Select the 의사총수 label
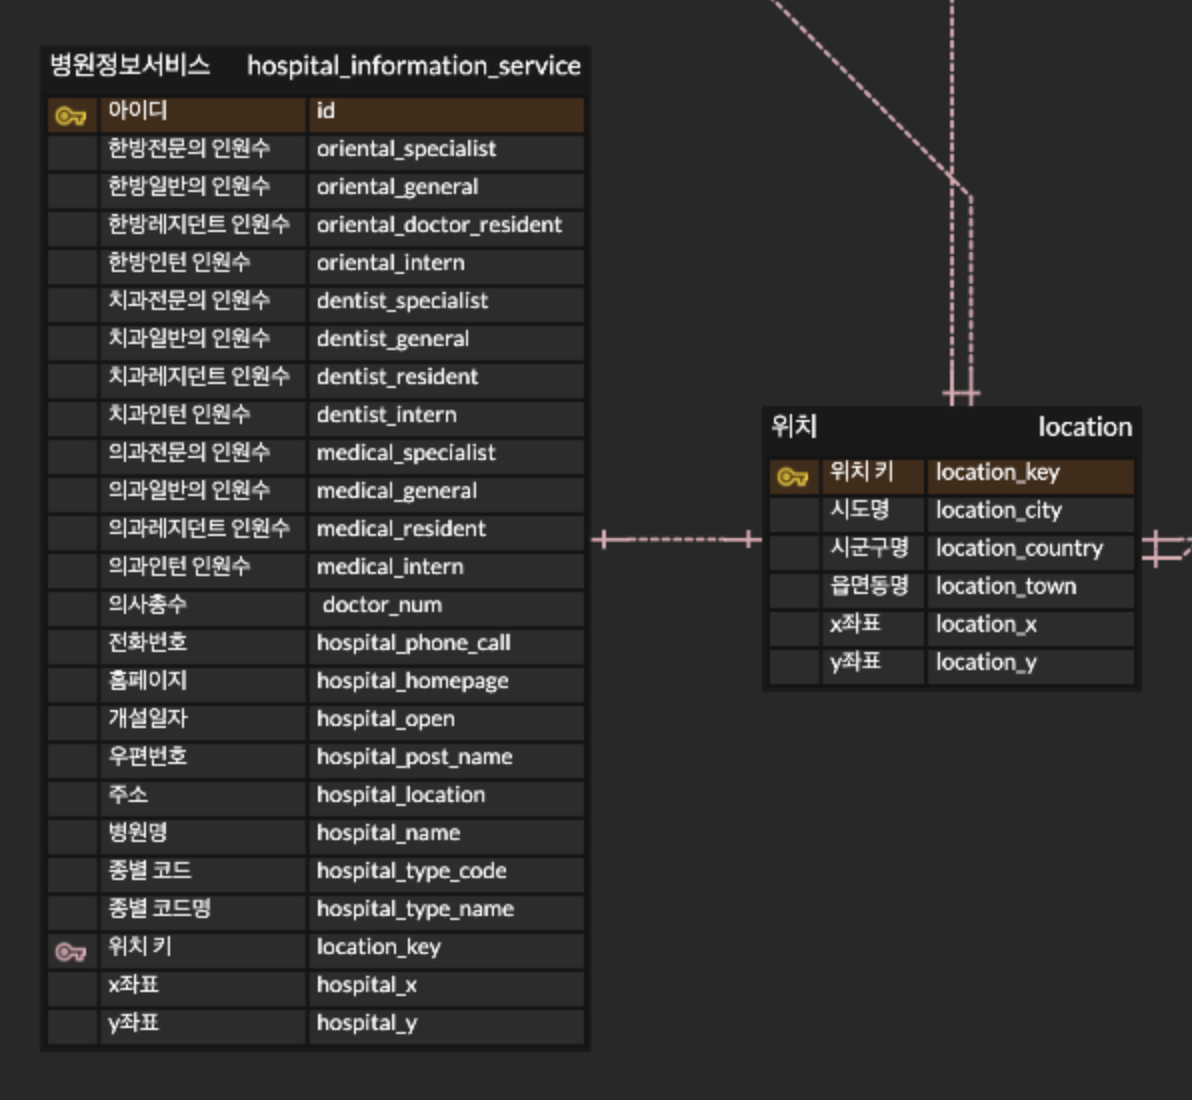The height and width of the screenshot is (1100, 1192). (x=147, y=604)
